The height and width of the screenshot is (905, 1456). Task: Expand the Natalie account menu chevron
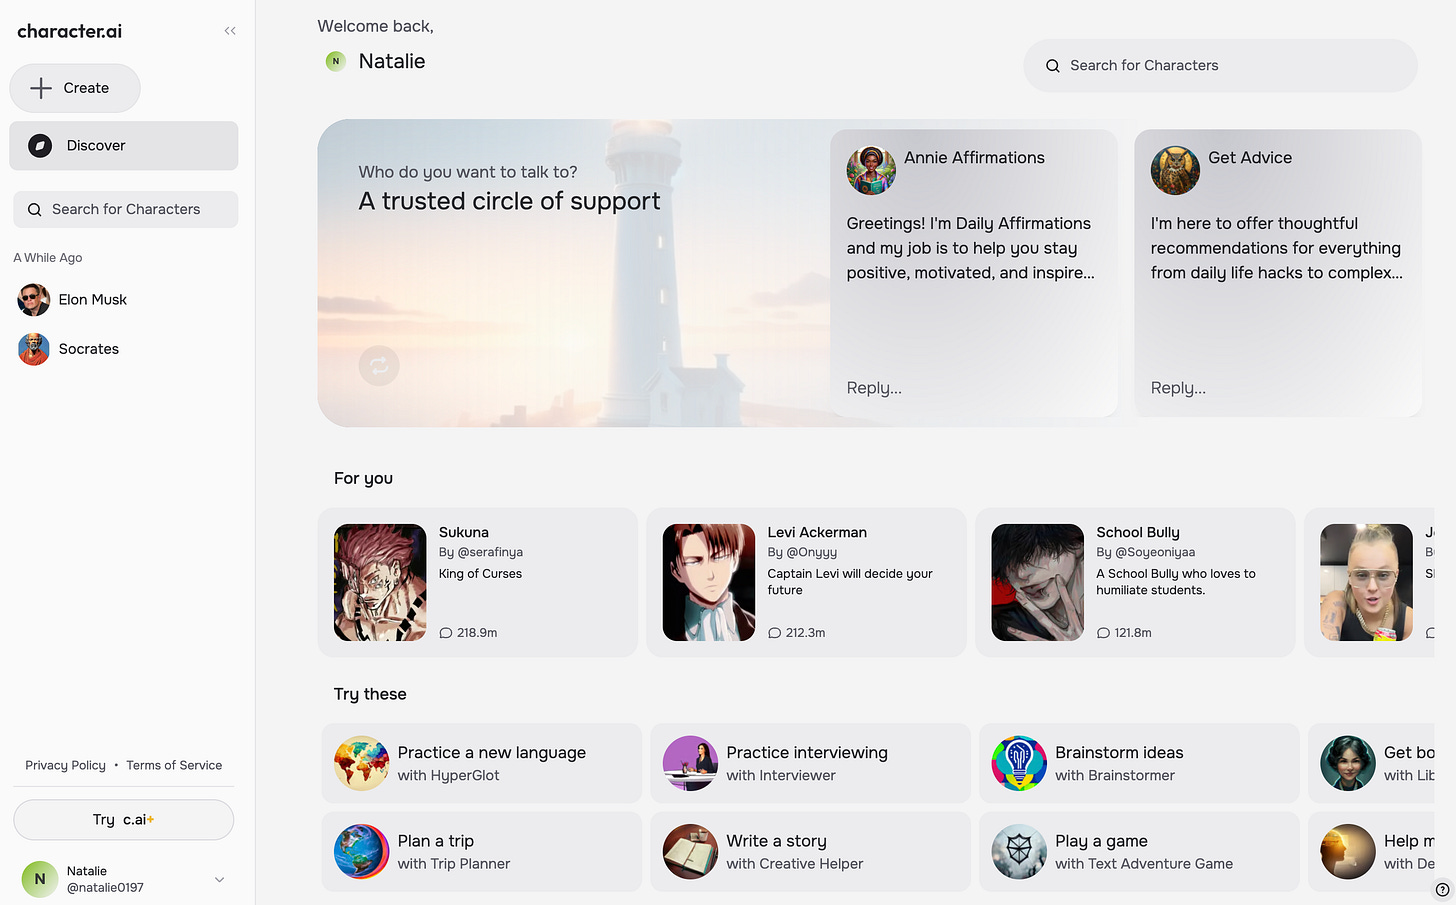(220, 879)
